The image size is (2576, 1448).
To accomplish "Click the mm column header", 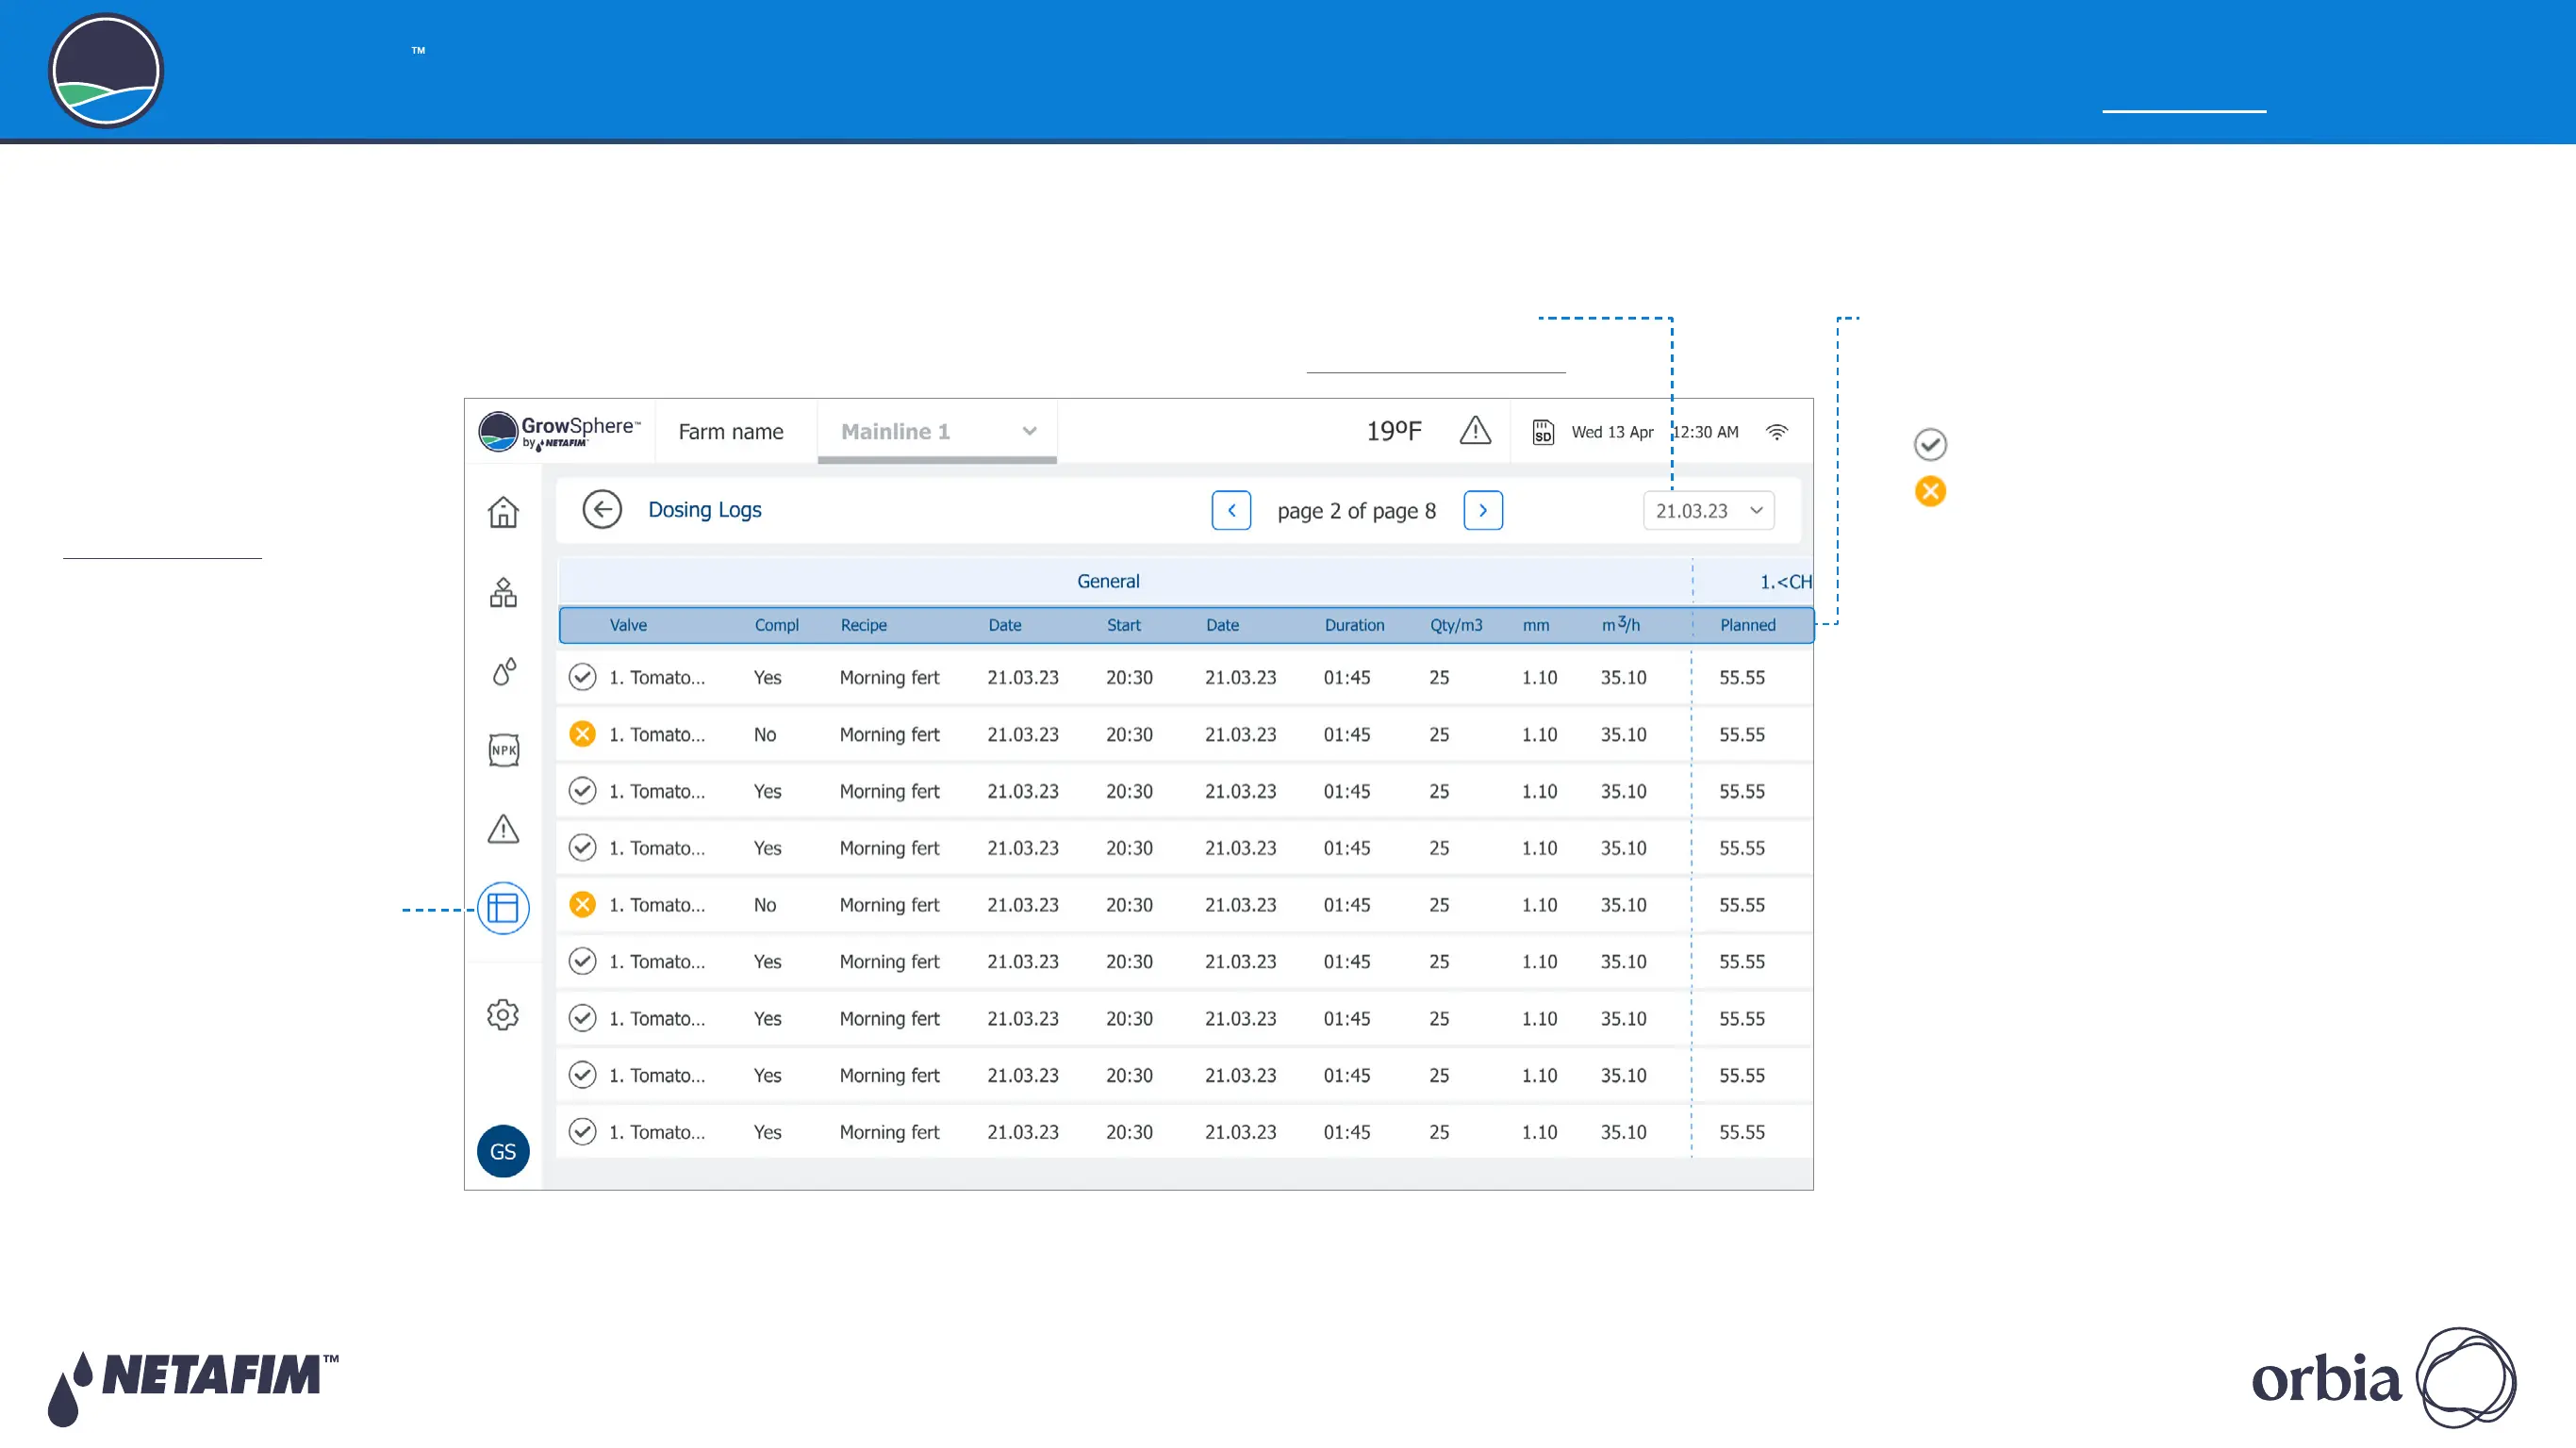I will 1536,625.
